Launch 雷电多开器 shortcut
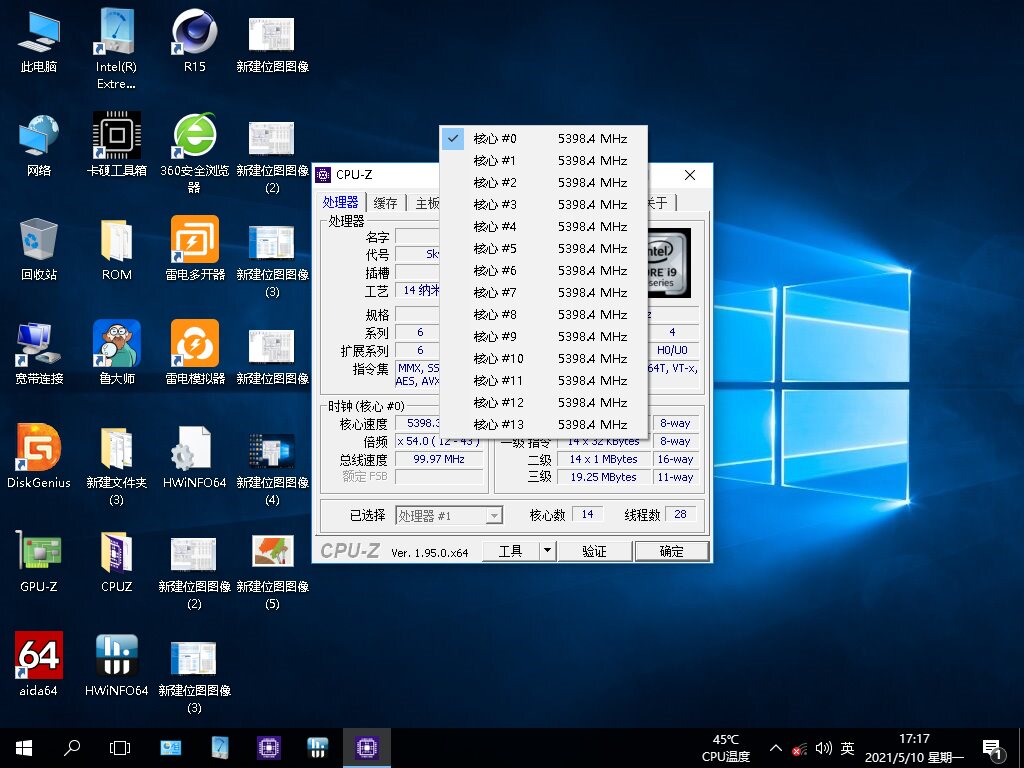 [195, 249]
